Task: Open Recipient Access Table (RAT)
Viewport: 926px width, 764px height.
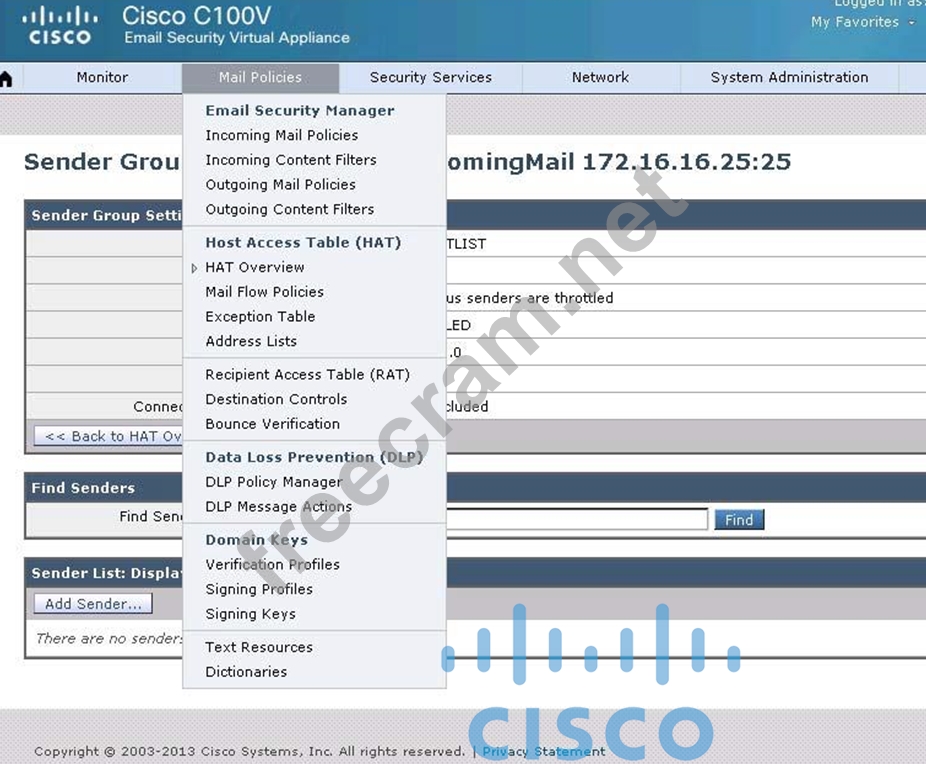Action: coord(307,374)
